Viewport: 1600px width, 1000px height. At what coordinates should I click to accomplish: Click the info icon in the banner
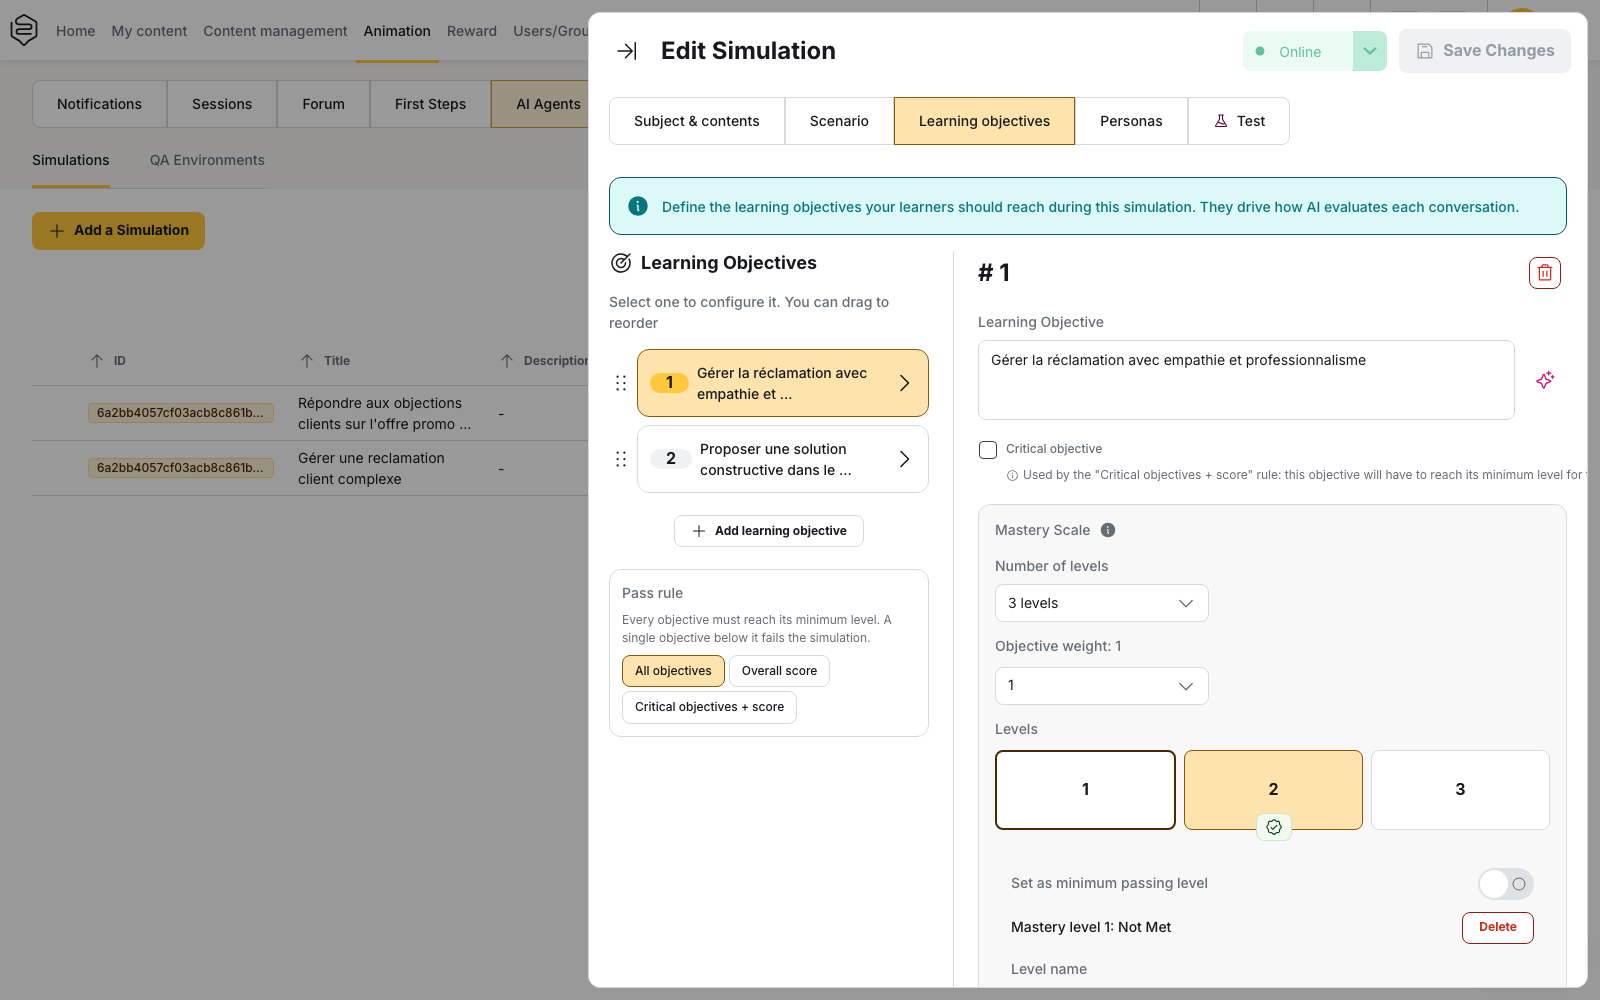click(638, 206)
